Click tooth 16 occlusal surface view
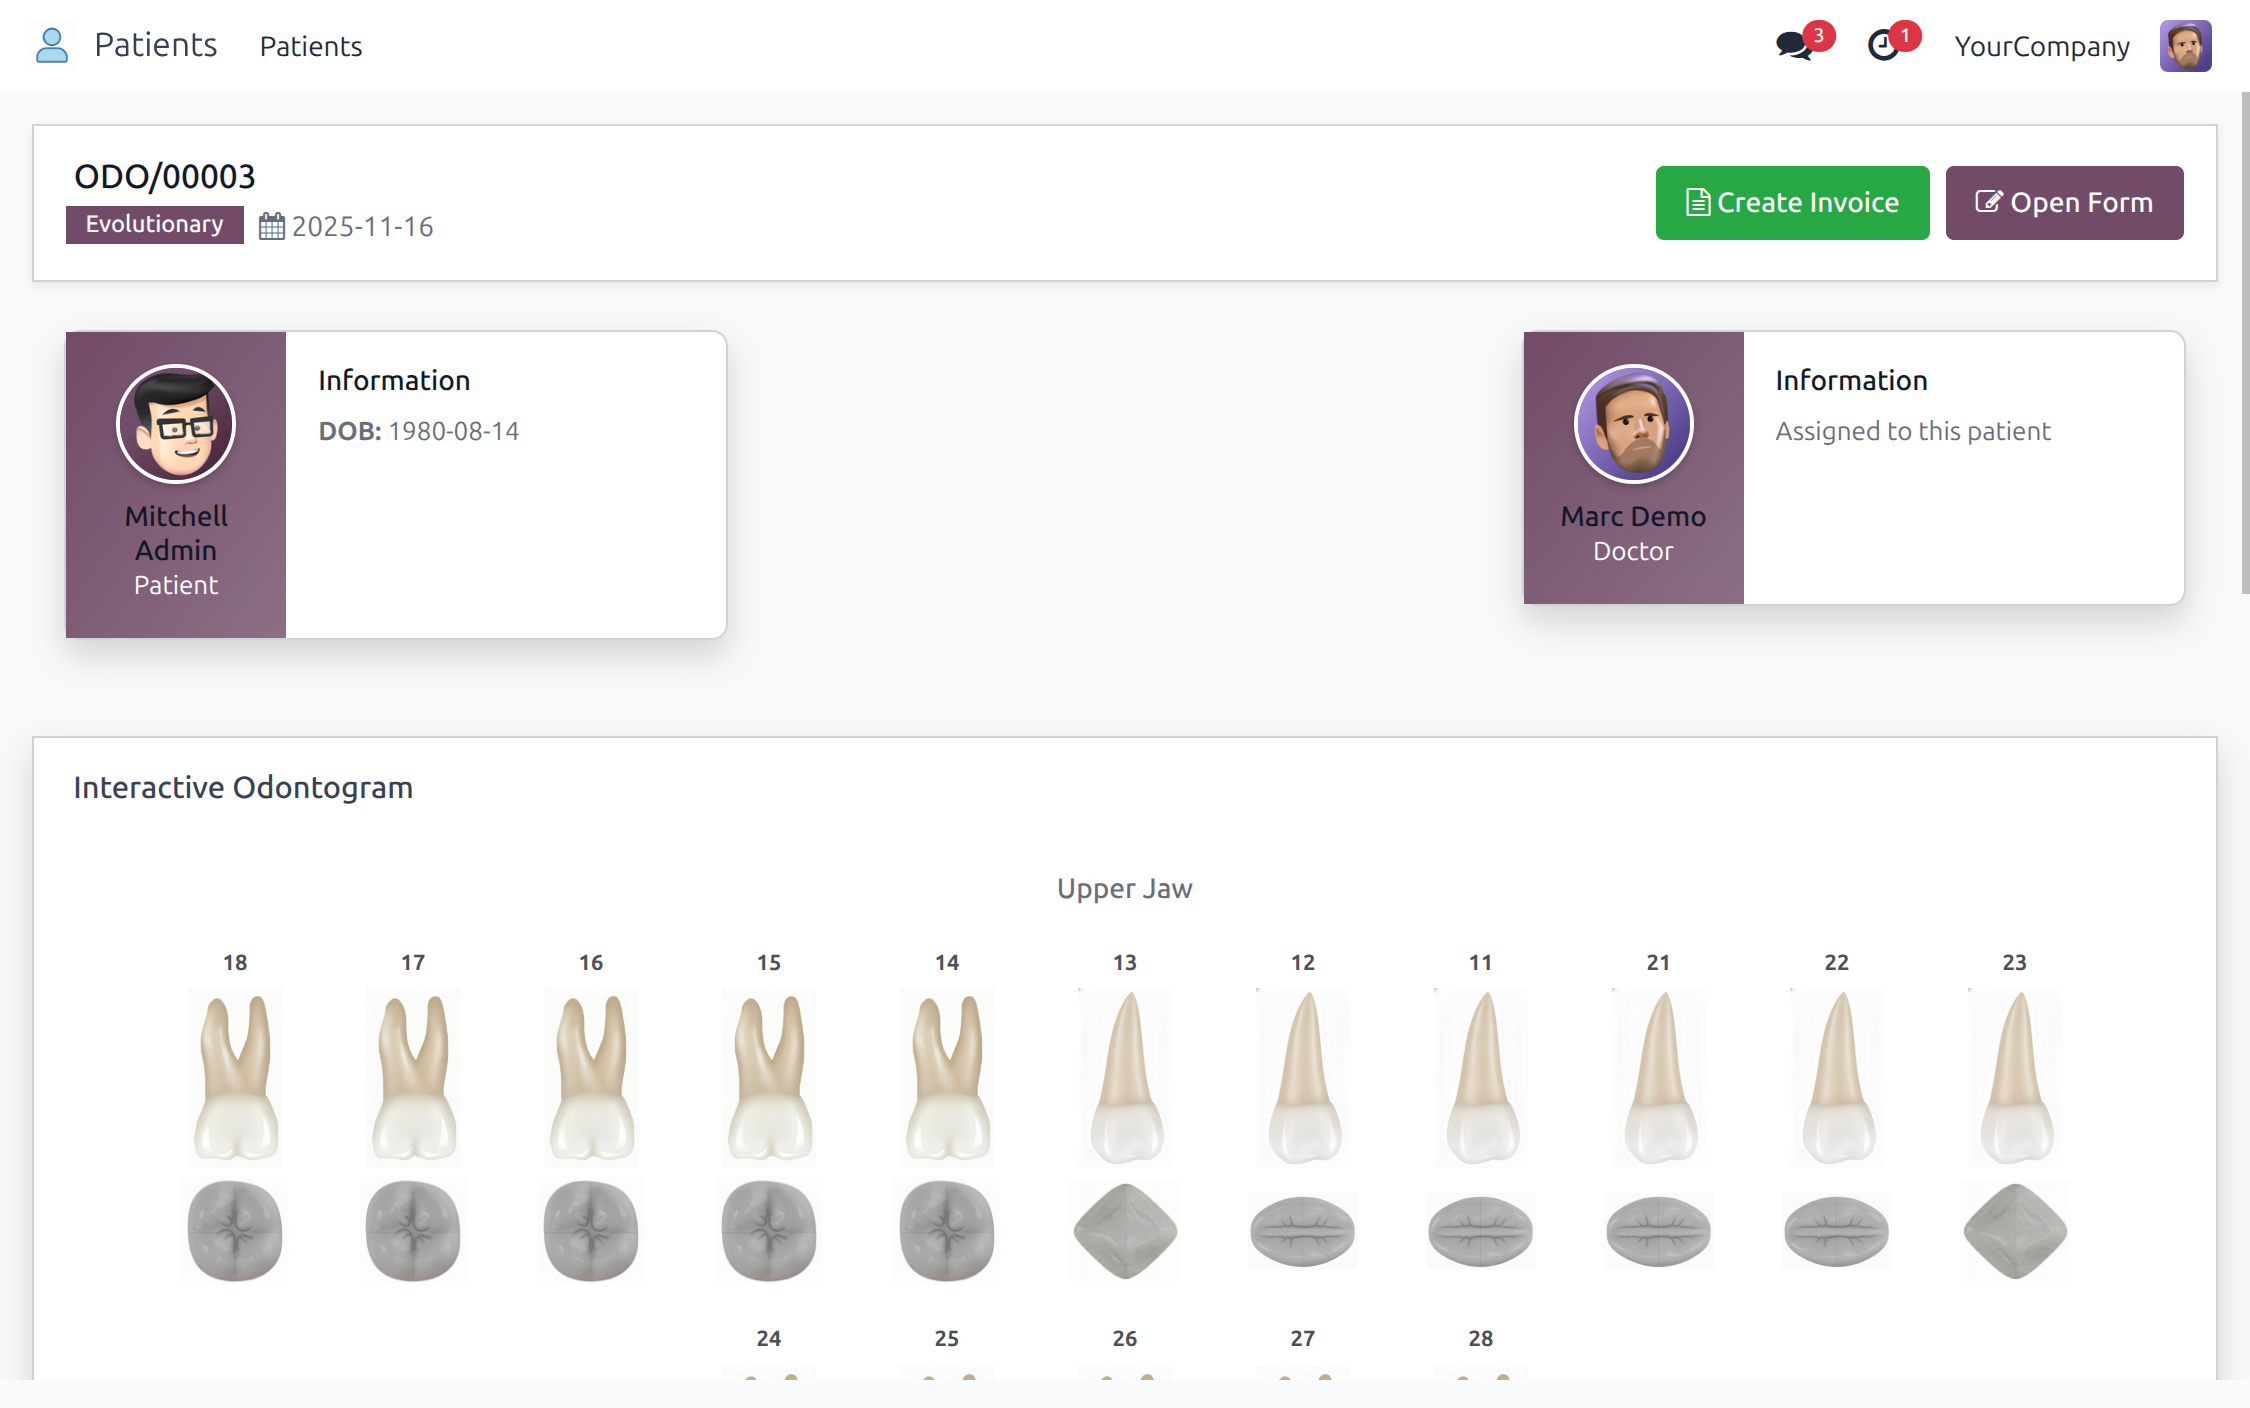This screenshot has width=2250, height=1408. [x=591, y=1231]
